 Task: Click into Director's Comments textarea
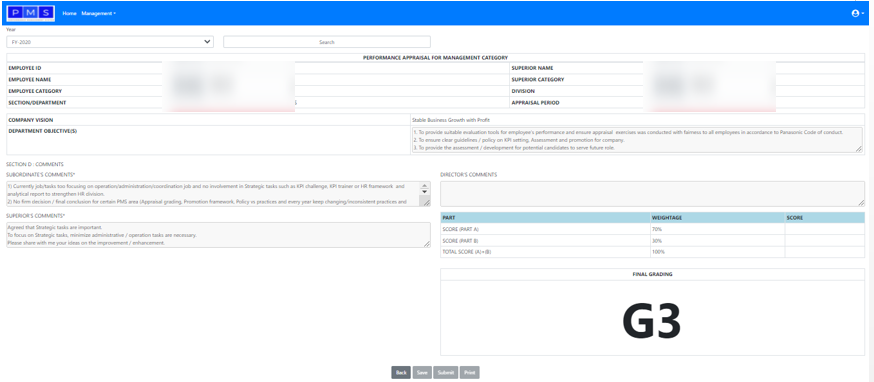point(652,194)
